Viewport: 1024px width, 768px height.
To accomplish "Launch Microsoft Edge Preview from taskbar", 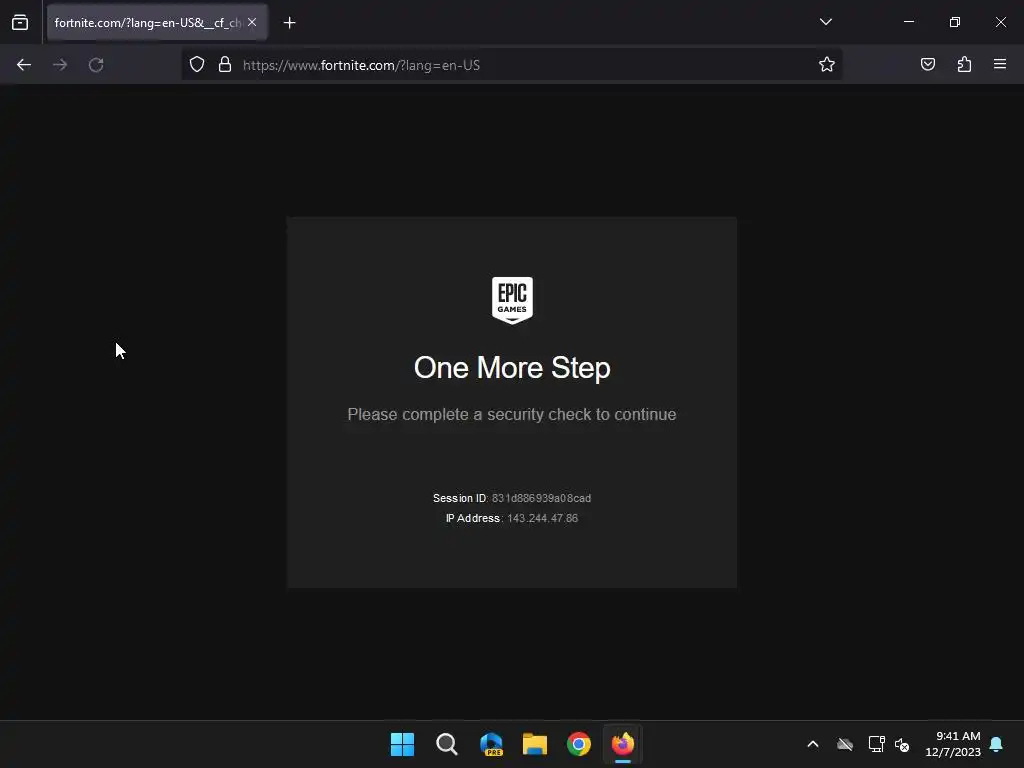I will point(491,744).
